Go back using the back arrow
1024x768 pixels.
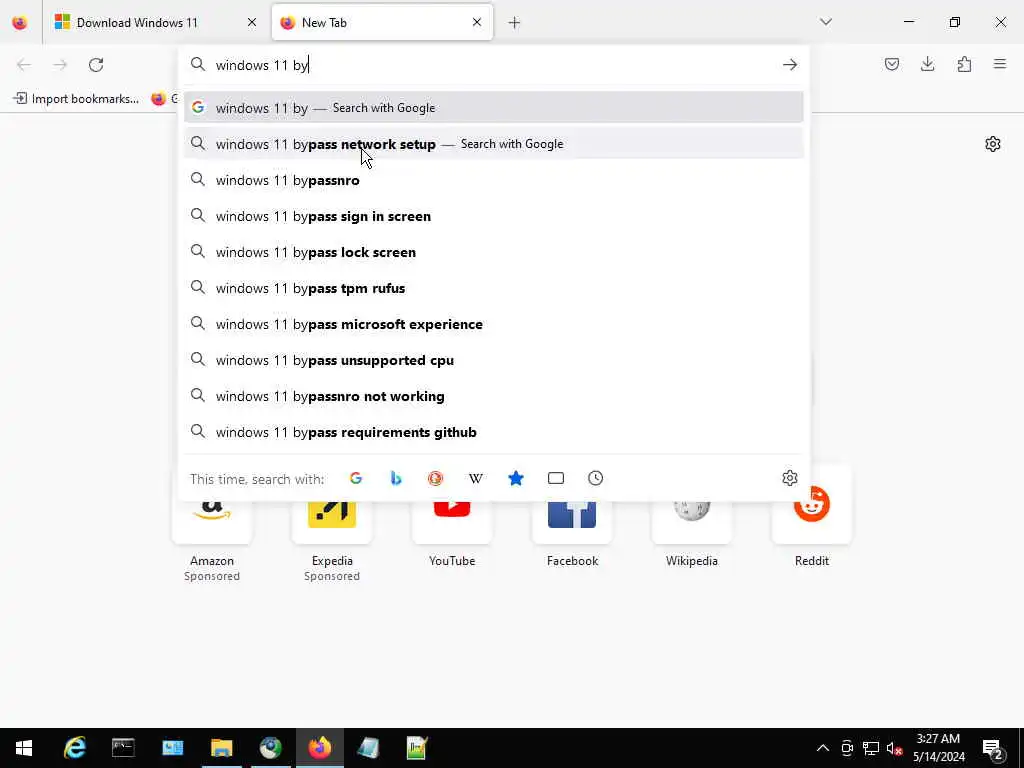24,65
